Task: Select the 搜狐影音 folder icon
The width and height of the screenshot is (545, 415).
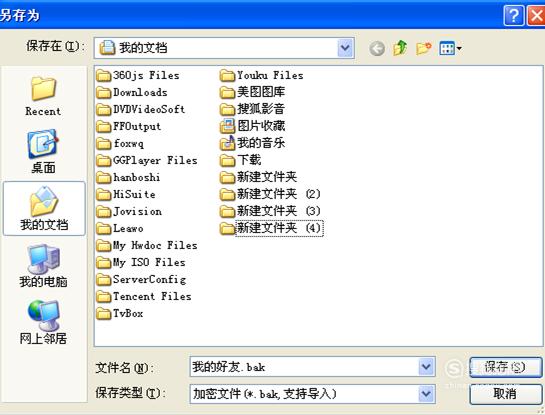Action: (227, 109)
